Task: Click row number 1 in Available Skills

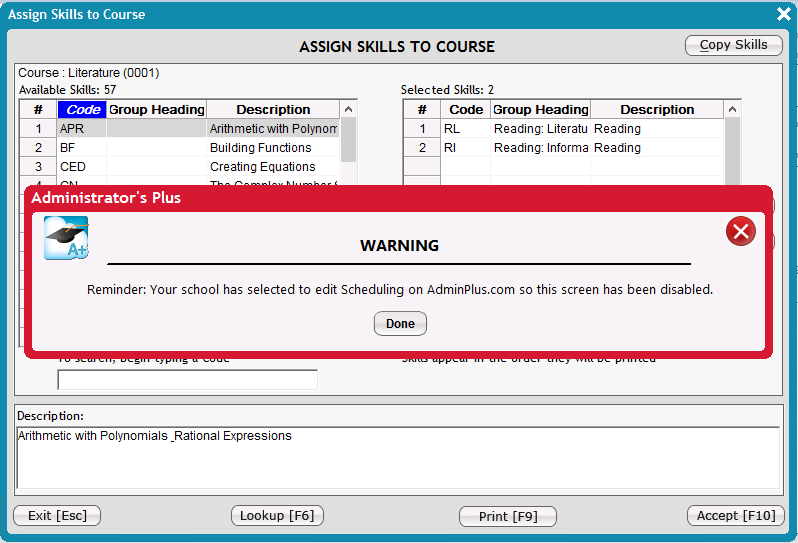Action: 38,129
